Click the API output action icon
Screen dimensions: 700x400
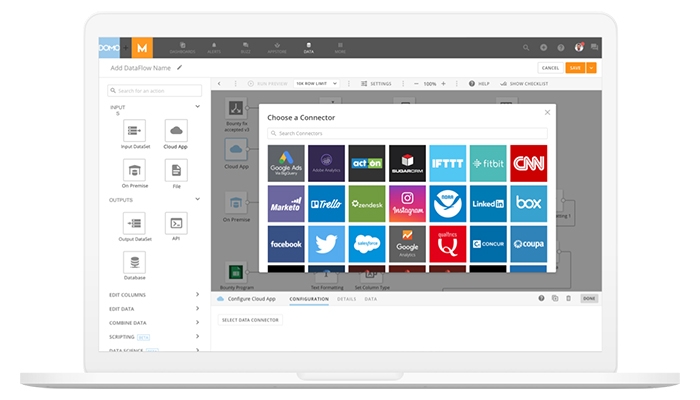[x=176, y=223]
